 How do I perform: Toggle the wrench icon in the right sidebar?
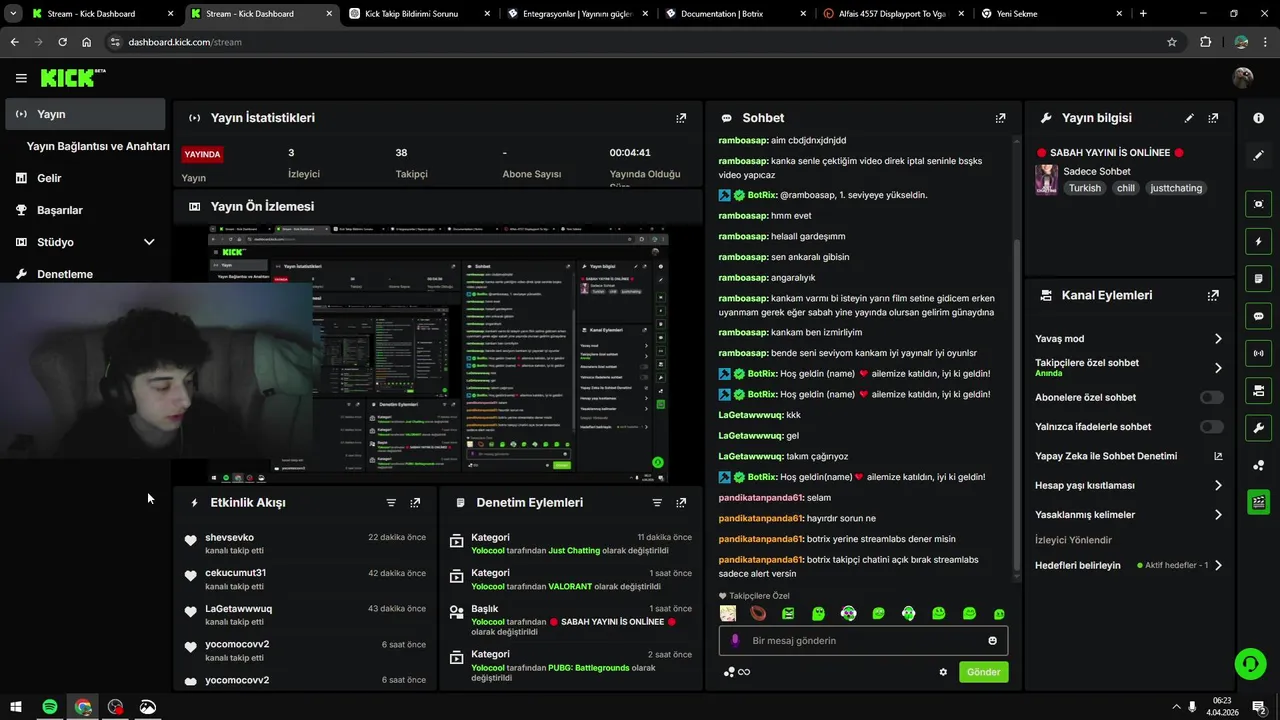coord(1258,428)
